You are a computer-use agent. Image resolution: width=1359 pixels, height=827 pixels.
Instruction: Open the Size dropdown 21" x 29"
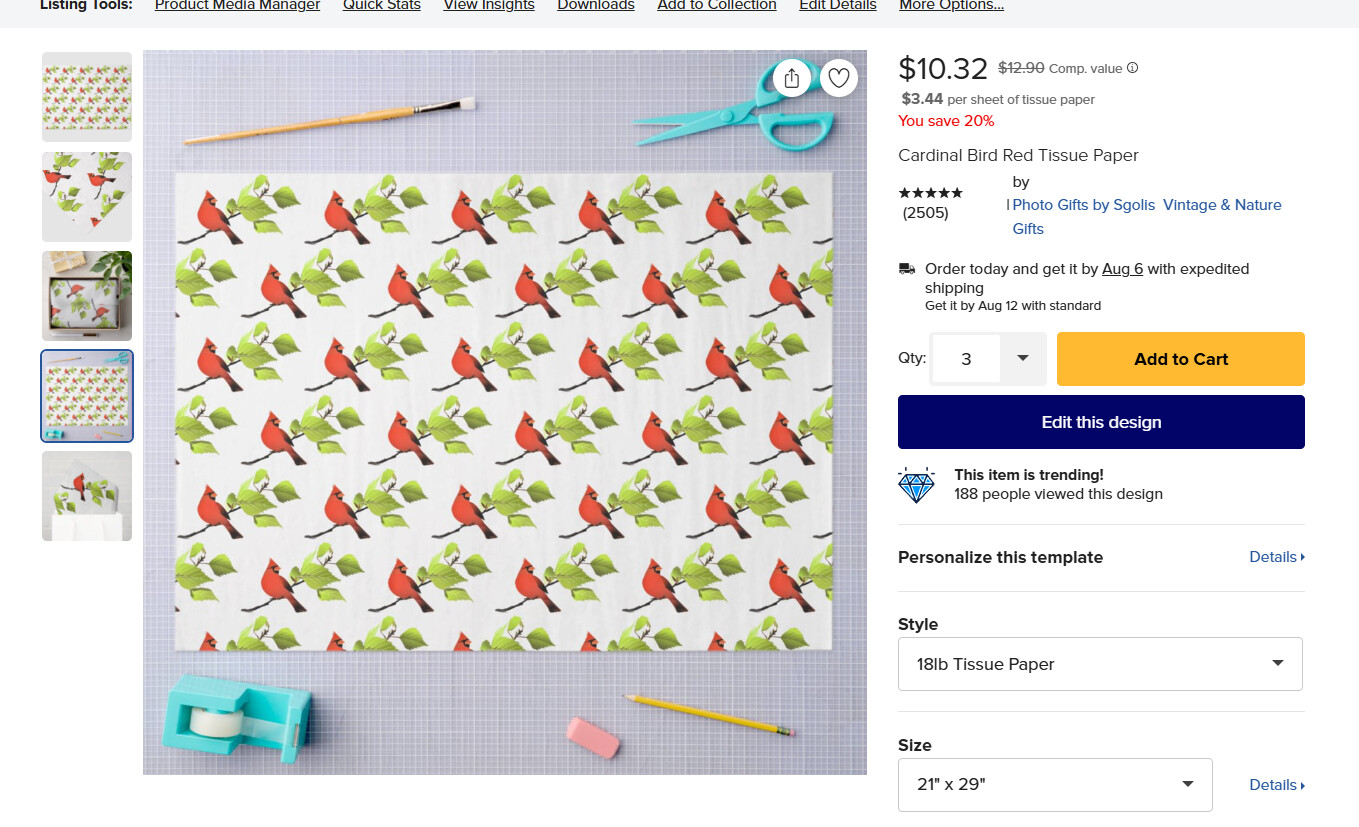1055,785
